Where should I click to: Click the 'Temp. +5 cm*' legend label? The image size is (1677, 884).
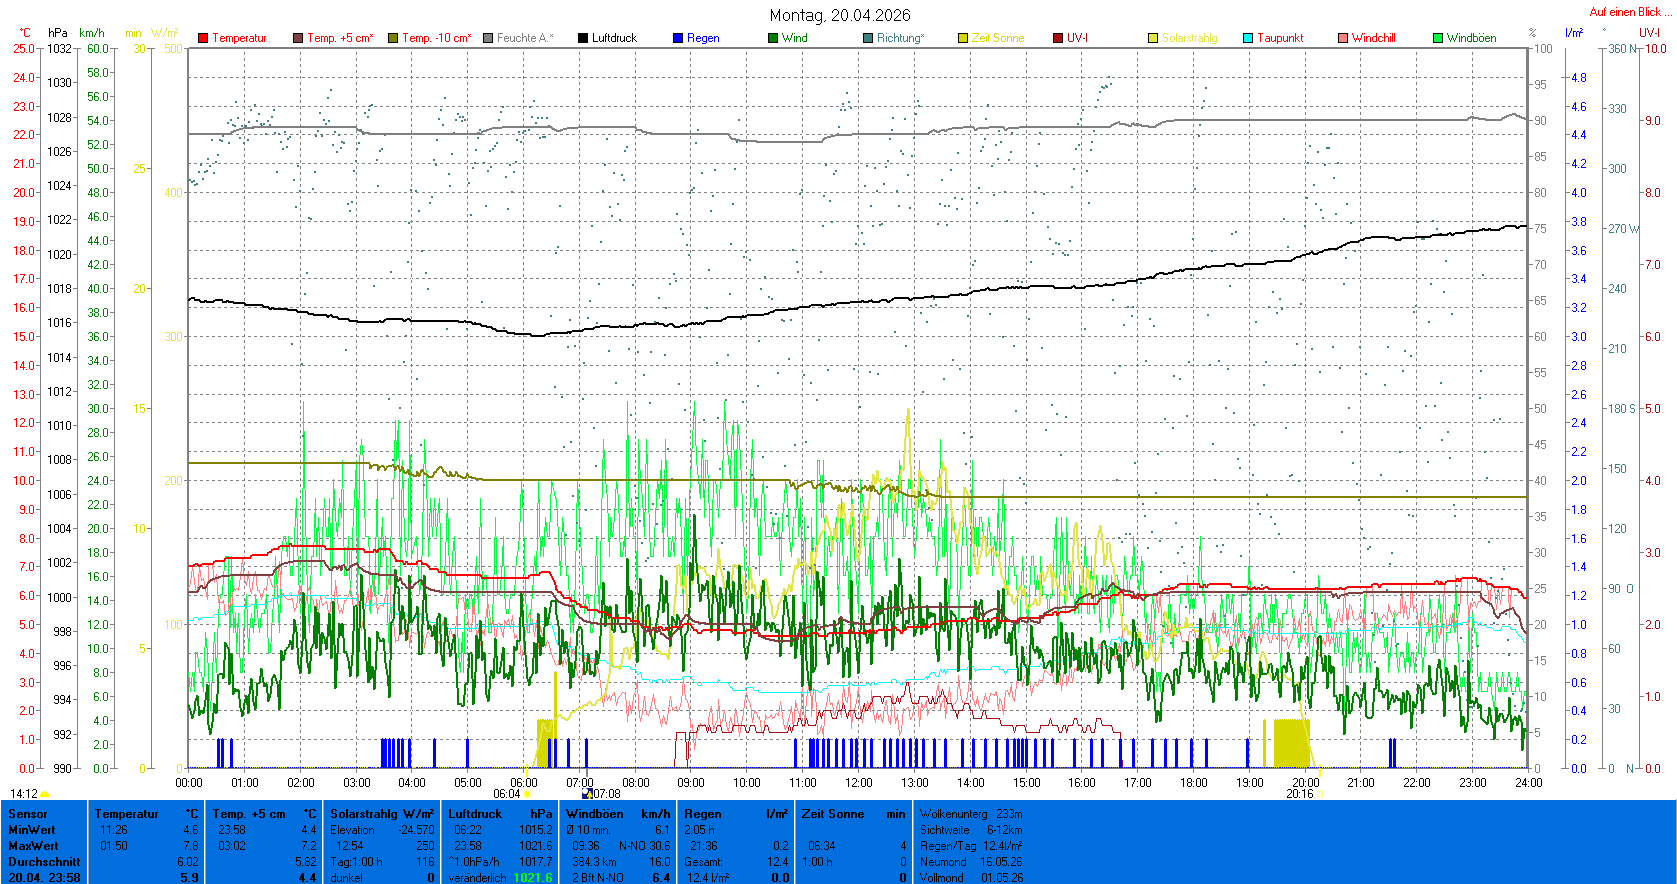340,38
